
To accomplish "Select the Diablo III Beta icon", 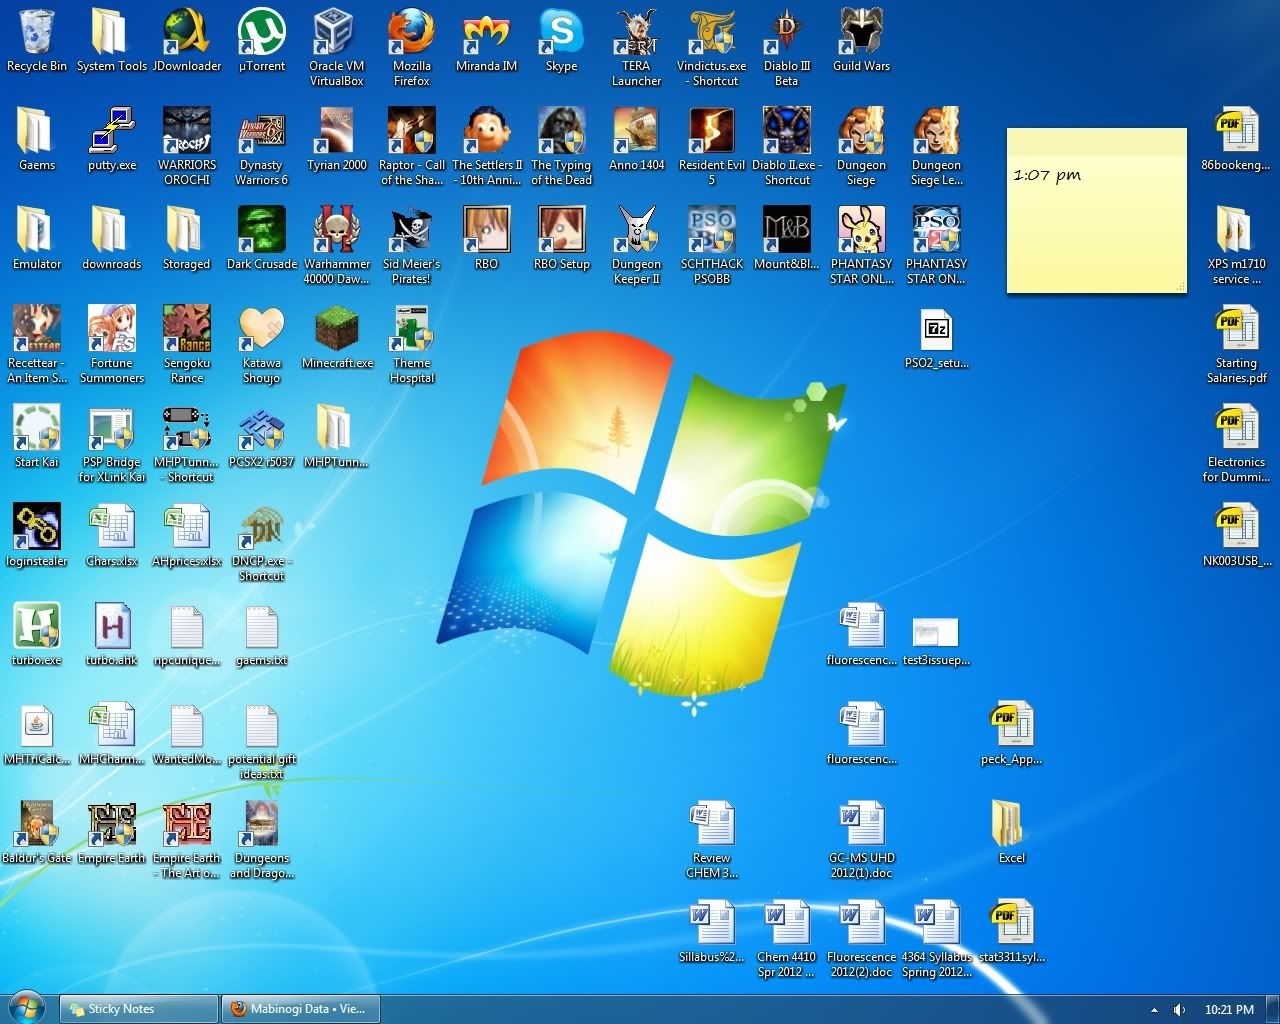I will click(x=787, y=32).
